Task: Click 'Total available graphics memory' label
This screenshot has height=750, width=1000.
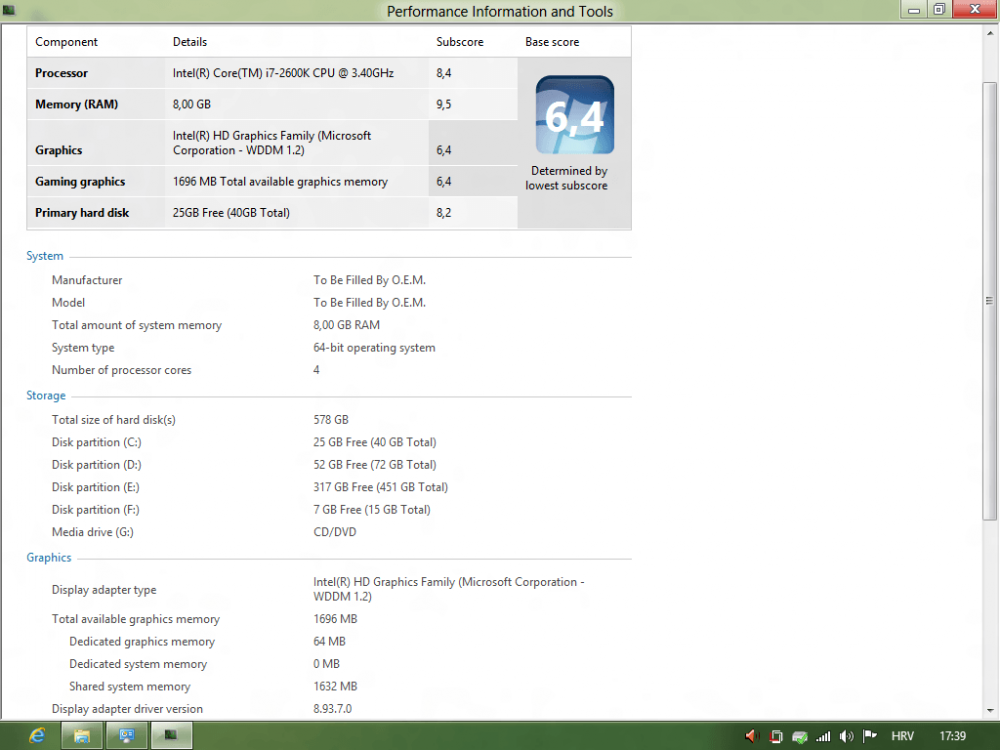Action: pyautogui.click(x=135, y=619)
